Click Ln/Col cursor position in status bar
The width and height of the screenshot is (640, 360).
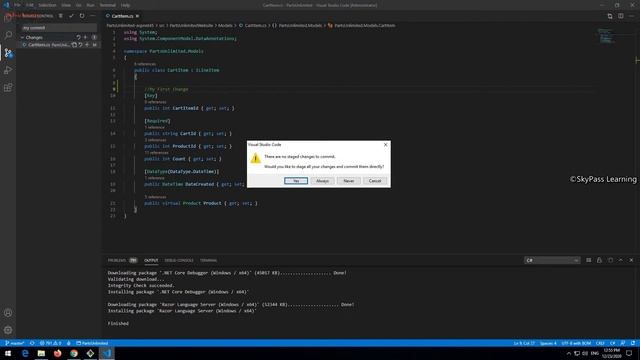(524, 343)
